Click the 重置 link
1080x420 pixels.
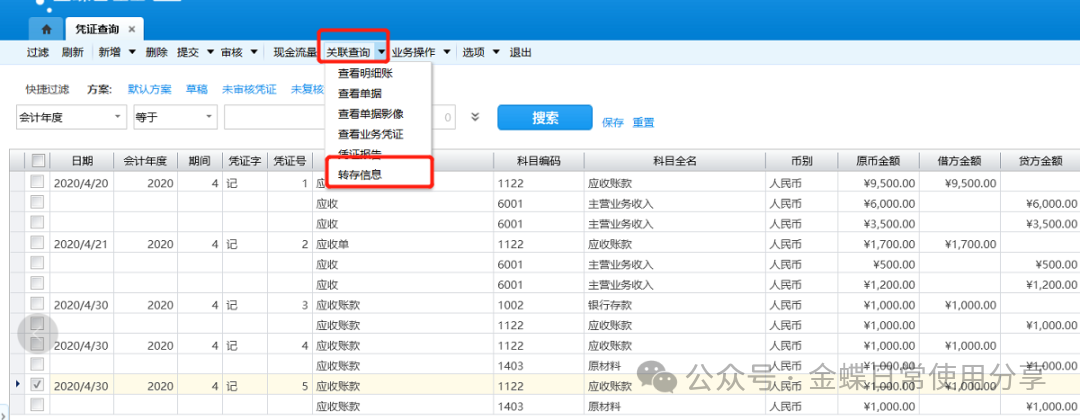pos(643,123)
